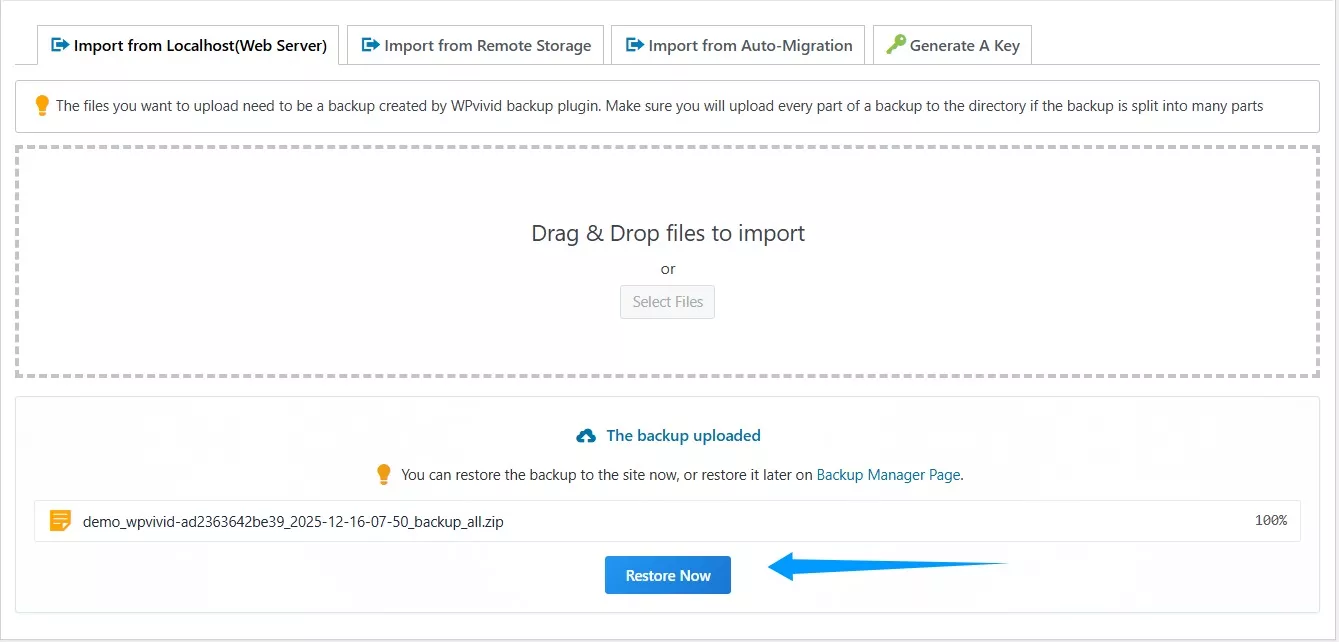Viewport: 1339px width, 642px height.
Task: Click the lightbulb beside the restore hint
Action: [x=383, y=475]
